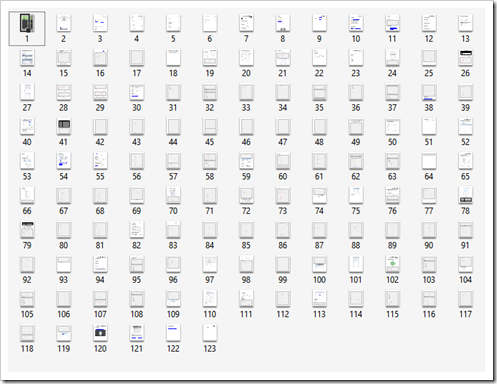Choose page 116 thumbnail
Image resolution: width=497 pixels, height=384 pixels.
[429, 298]
